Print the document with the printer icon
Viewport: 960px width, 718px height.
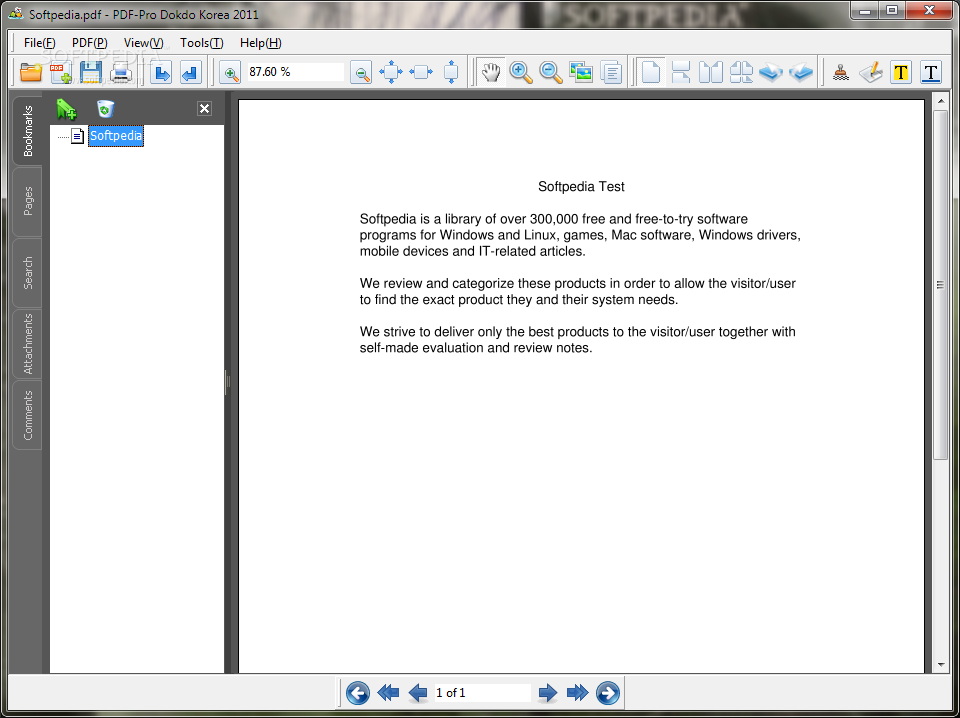[x=121, y=72]
